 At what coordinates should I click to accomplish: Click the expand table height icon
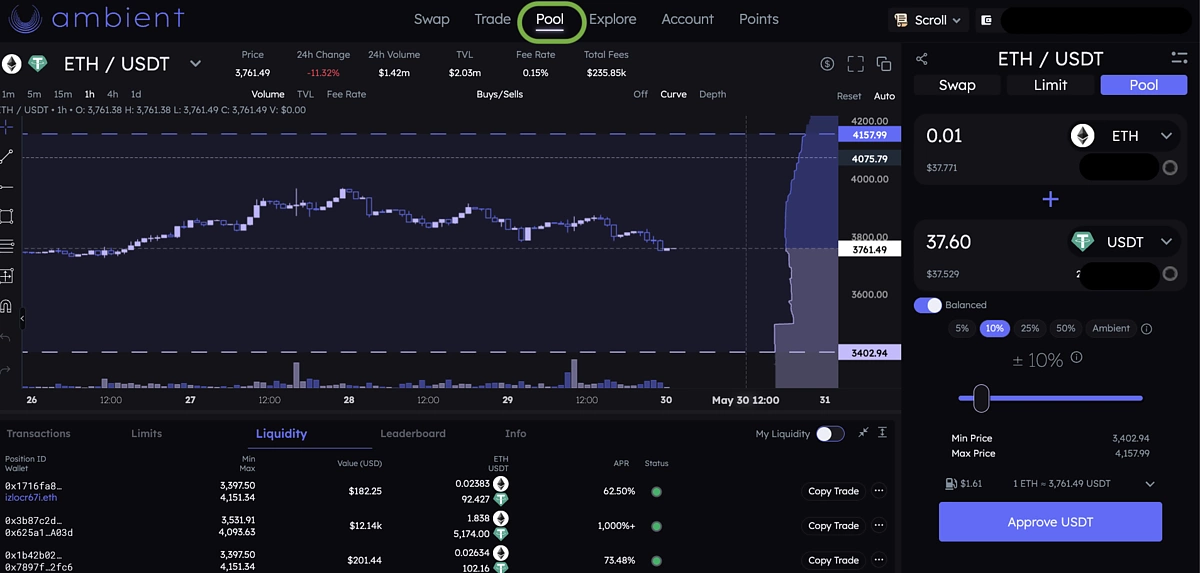coord(883,432)
